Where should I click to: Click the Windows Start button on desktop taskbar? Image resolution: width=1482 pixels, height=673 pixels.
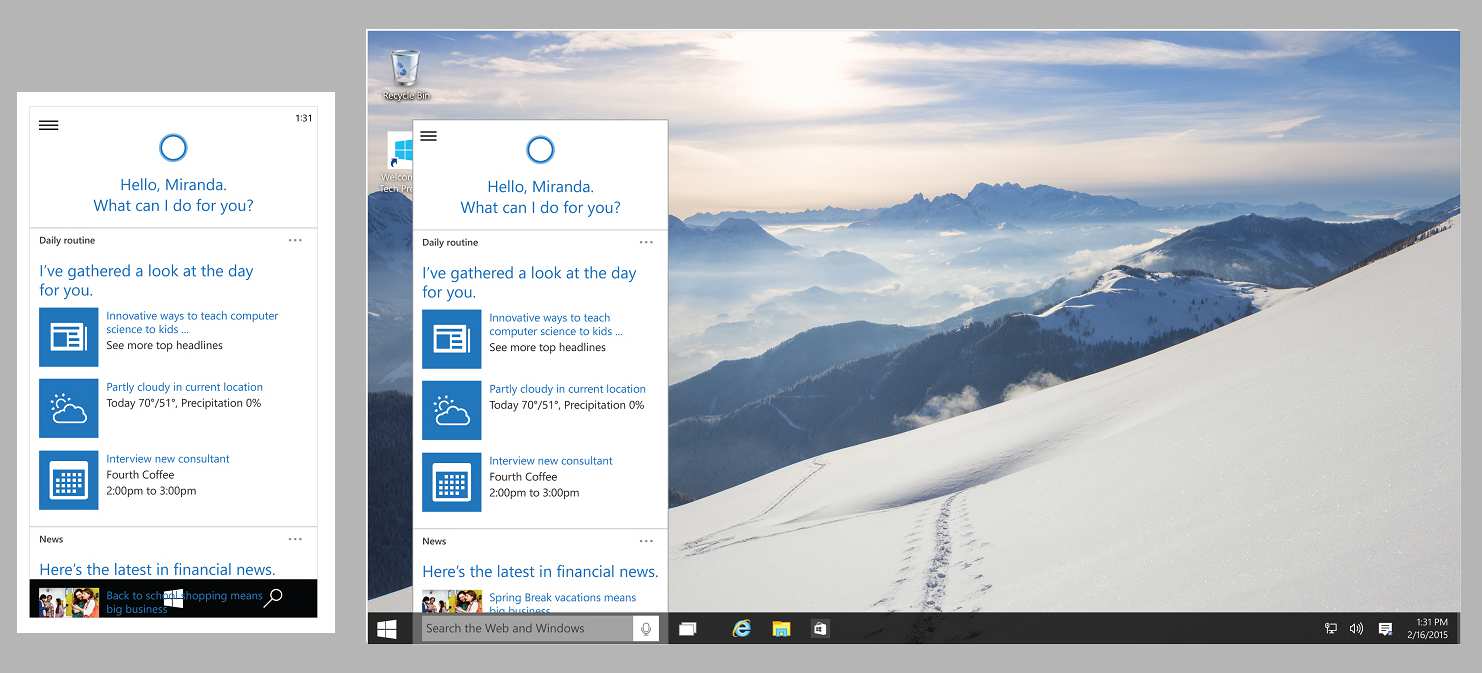click(387, 629)
